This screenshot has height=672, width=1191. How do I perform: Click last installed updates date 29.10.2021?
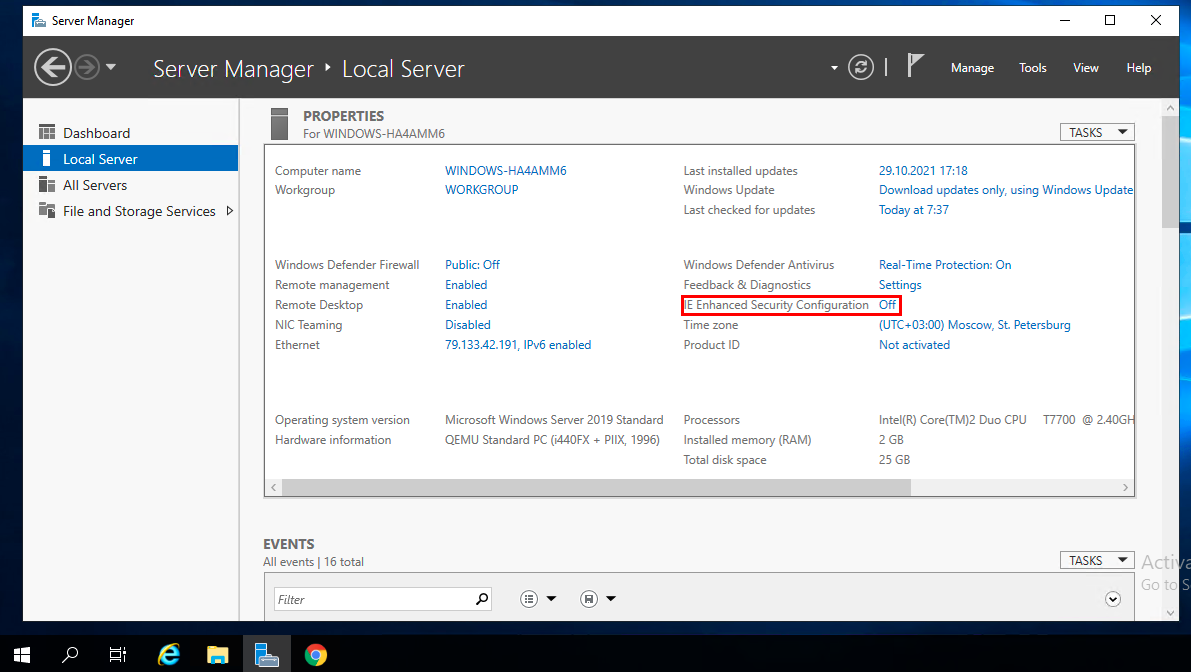[x=923, y=171]
